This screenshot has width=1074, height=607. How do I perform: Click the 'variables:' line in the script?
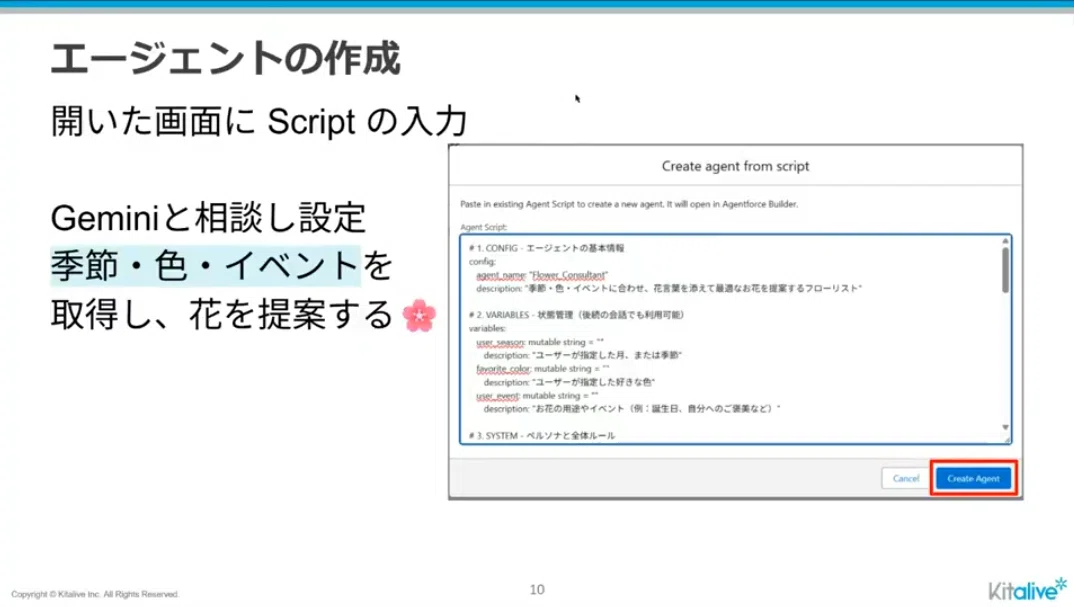point(487,328)
